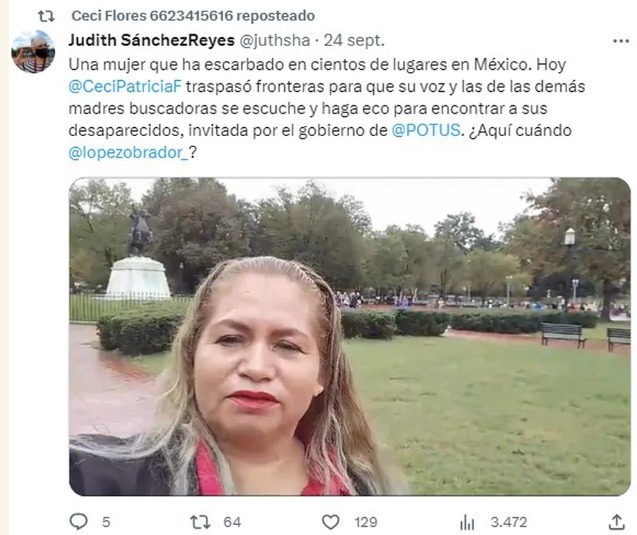Open the @CeciPatriciaF mention link
The height and width of the screenshot is (535, 637).
pos(125,87)
